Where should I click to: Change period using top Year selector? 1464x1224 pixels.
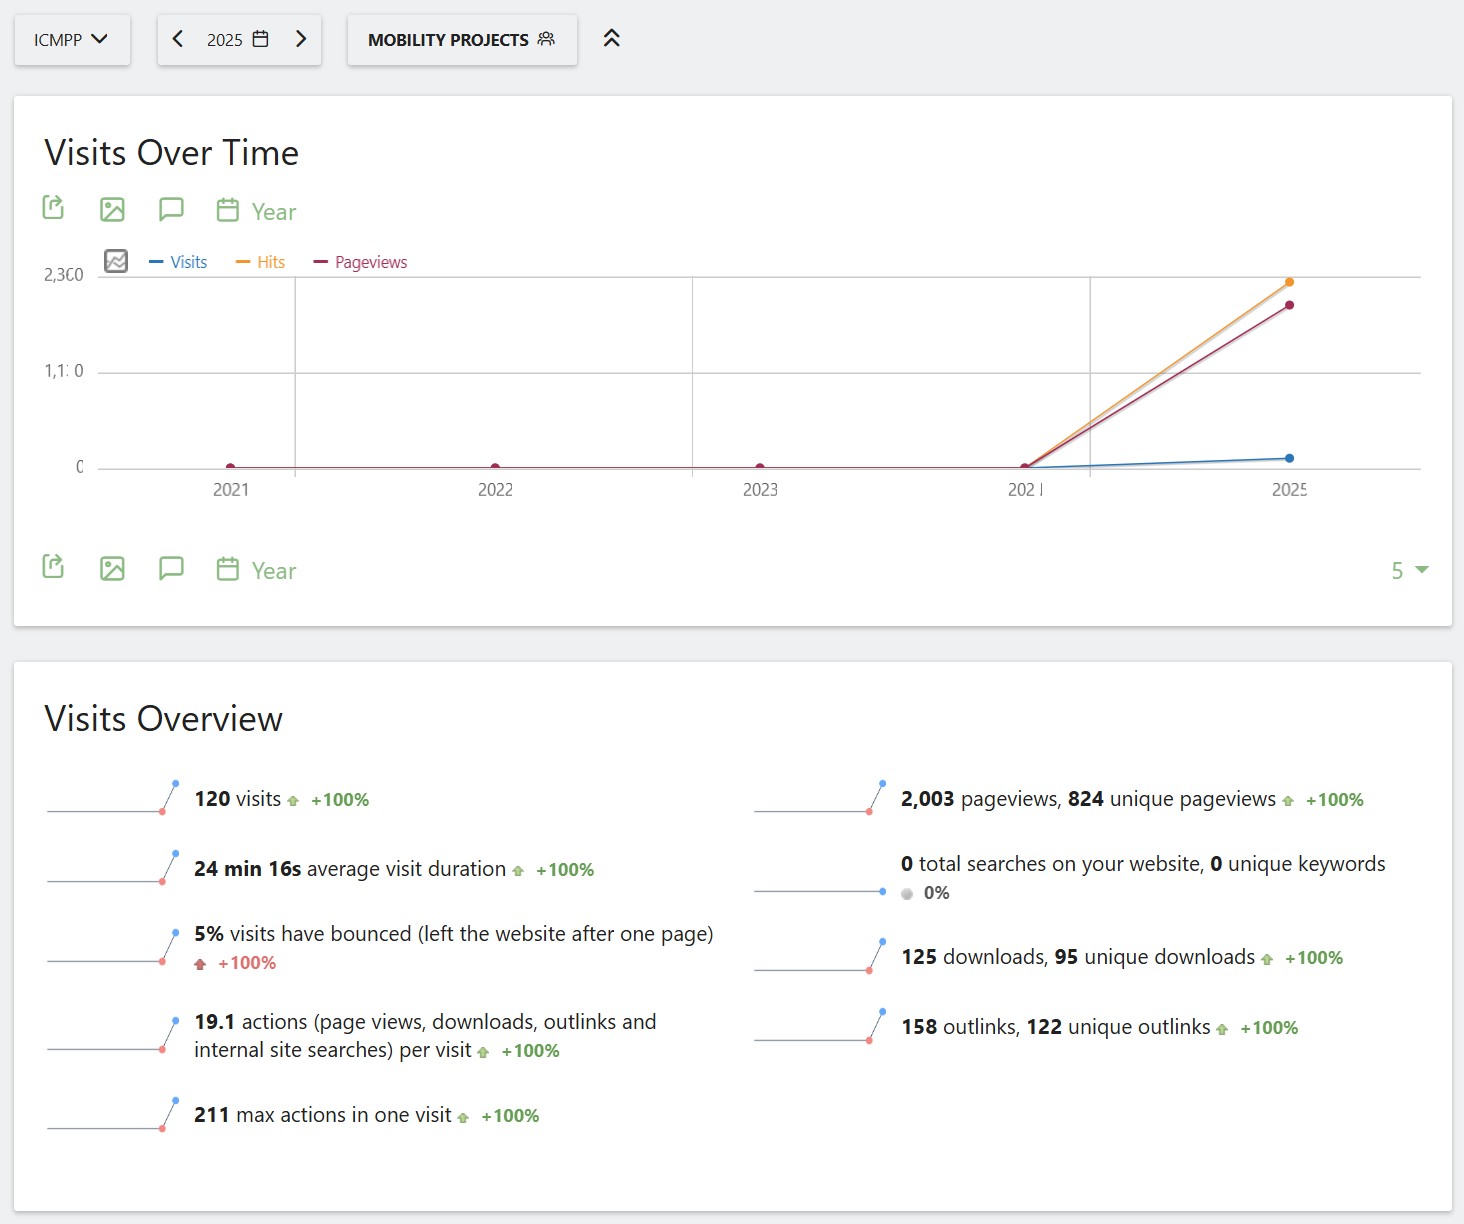click(257, 211)
